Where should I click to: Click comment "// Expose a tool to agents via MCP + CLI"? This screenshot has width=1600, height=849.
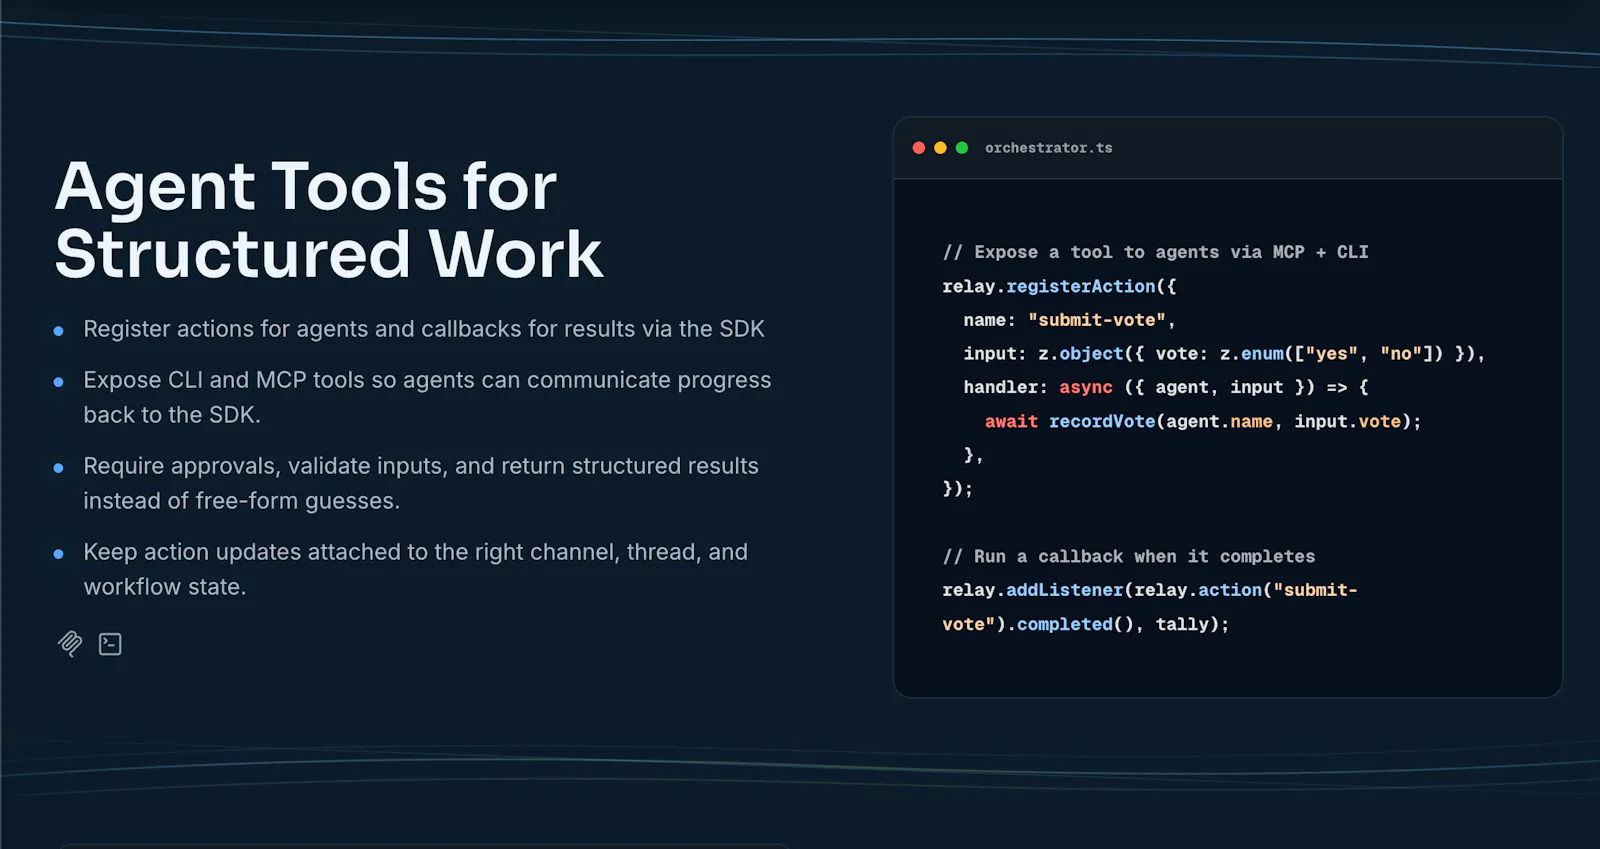coord(1155,252)
